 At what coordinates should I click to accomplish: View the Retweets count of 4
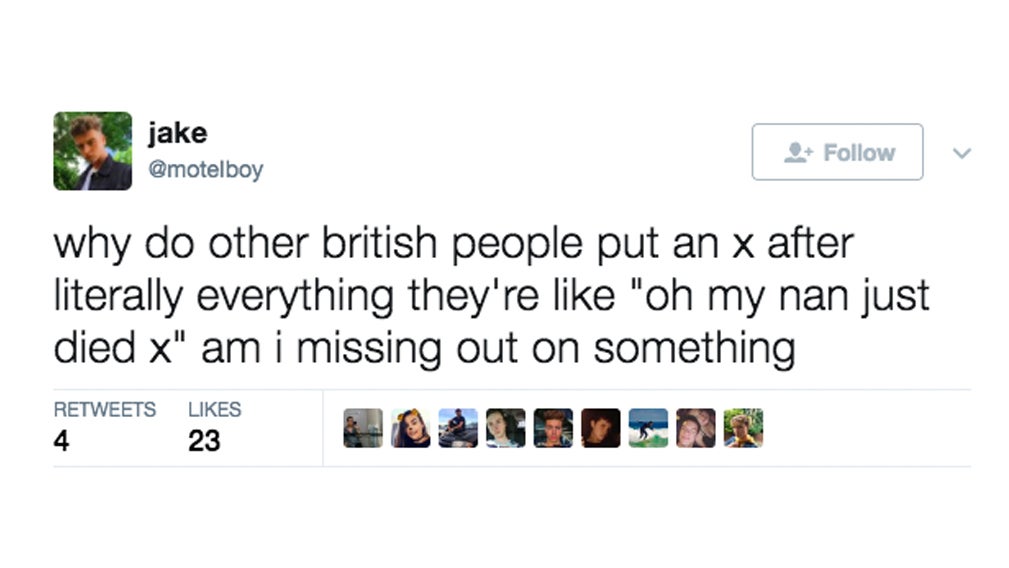click(61, 440)
